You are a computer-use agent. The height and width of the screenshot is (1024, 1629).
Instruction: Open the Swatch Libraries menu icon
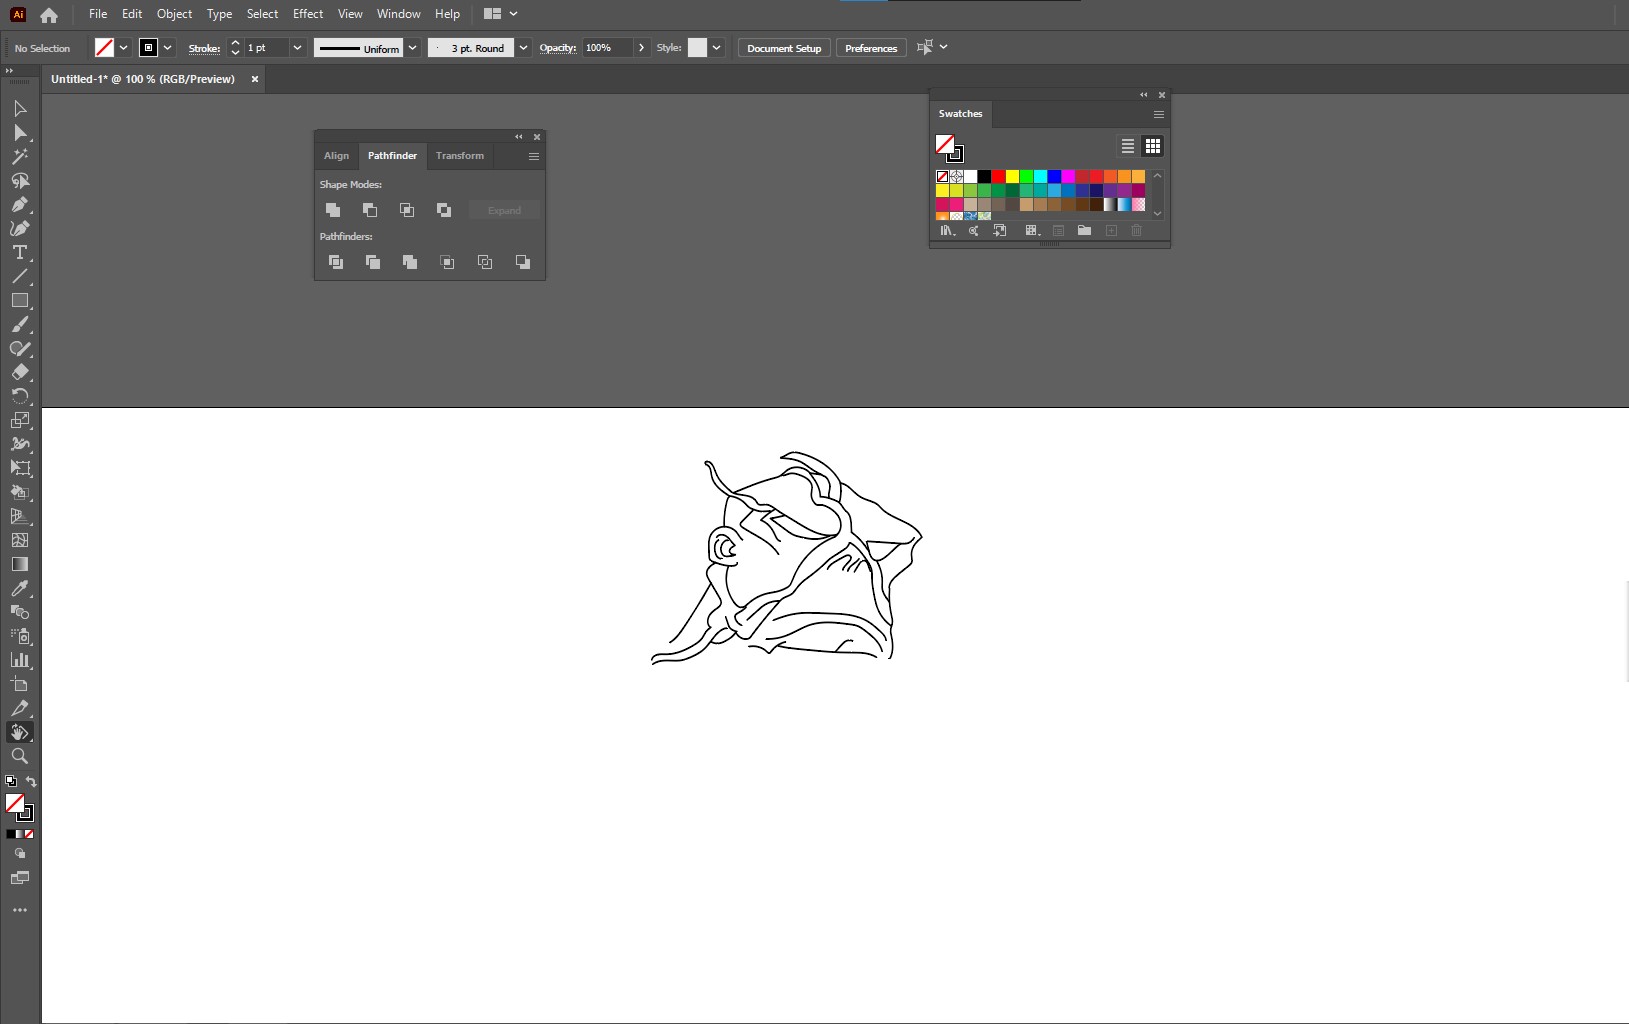[947, 231]
